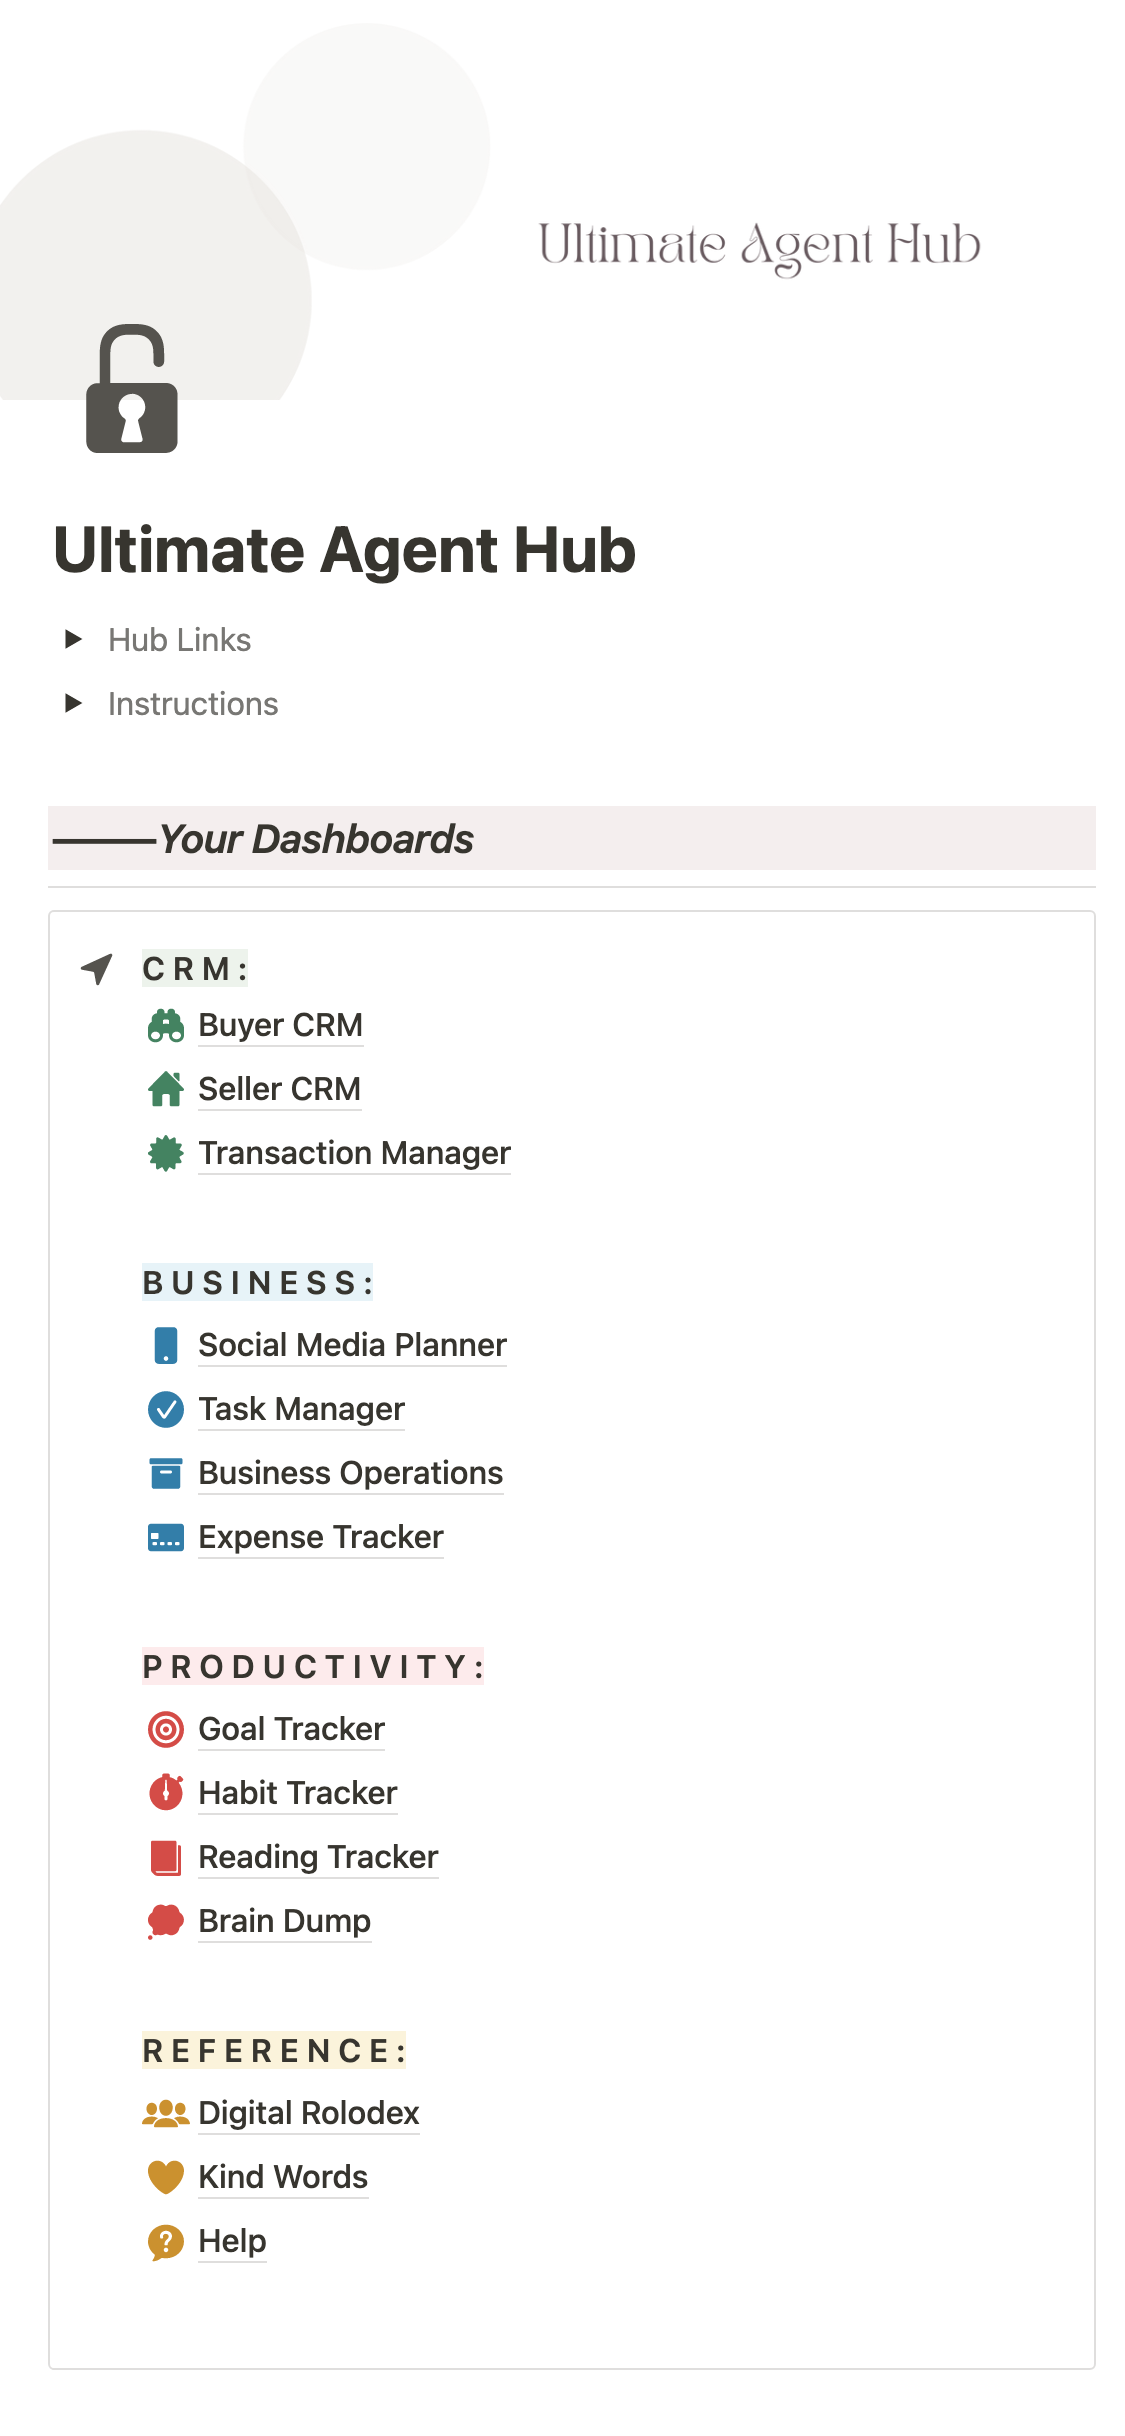Click the Your Dashboards heading
The image size is (1125, 2436).
[316, 839]
